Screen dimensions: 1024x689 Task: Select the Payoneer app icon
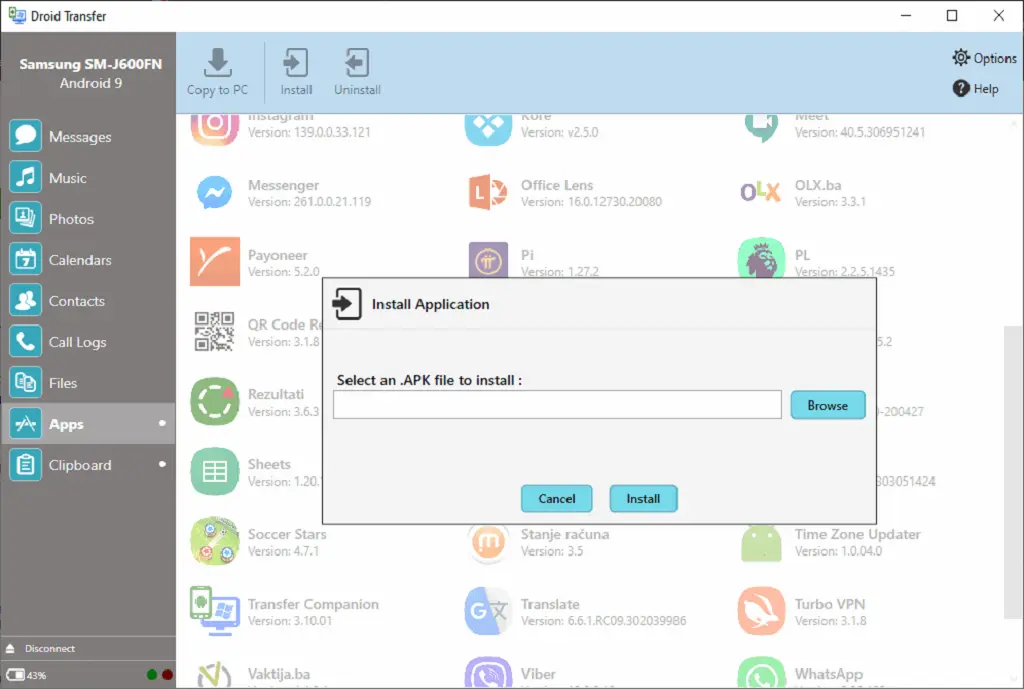click(215, 262)
